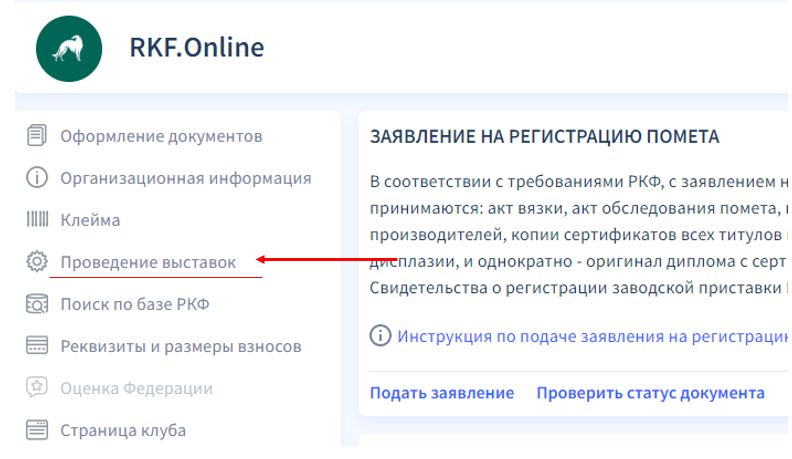The height and width of the screenshot is (459, 792).
Task: Click the icon beside Страница клуба
Action: tap(37, 430)
